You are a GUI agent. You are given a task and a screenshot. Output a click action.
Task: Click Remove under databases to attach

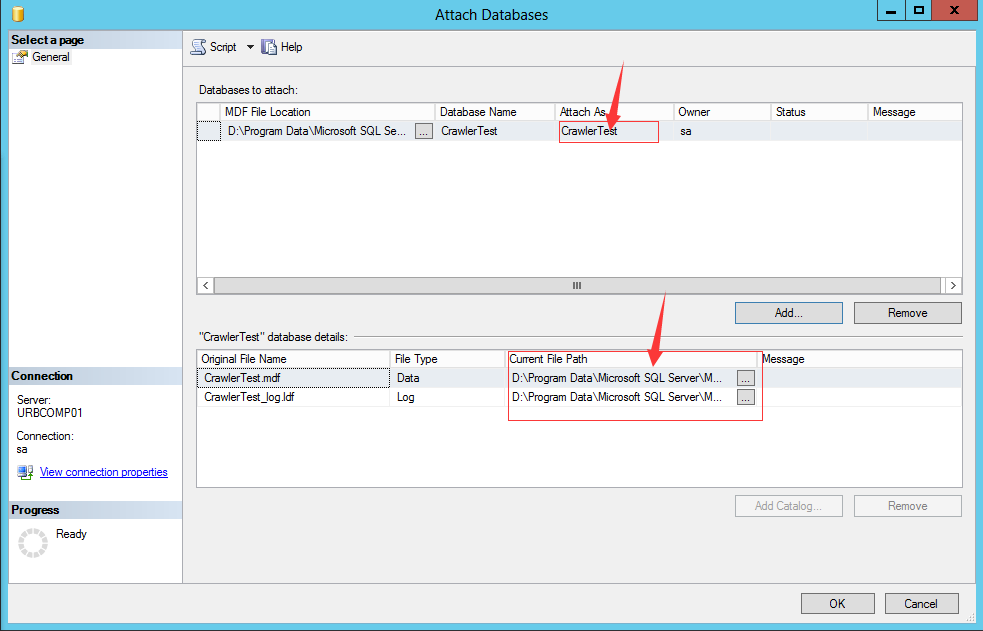907,313
